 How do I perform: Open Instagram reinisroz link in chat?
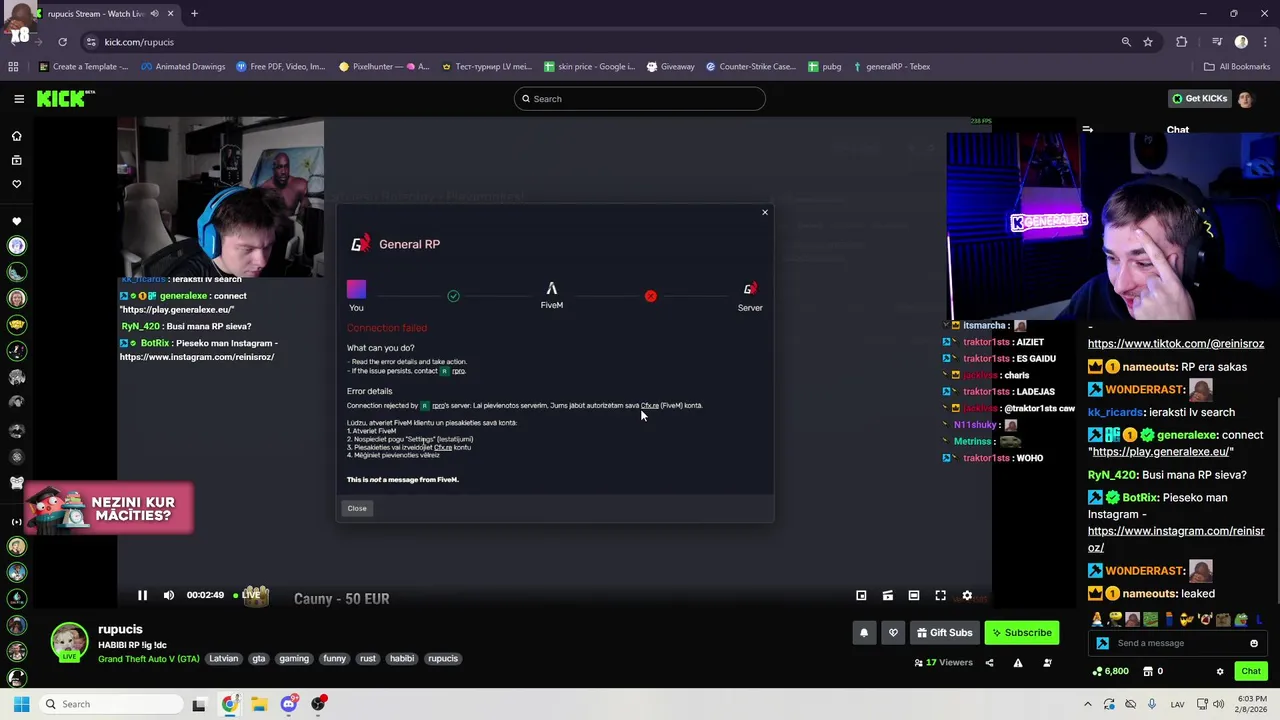1176,539
